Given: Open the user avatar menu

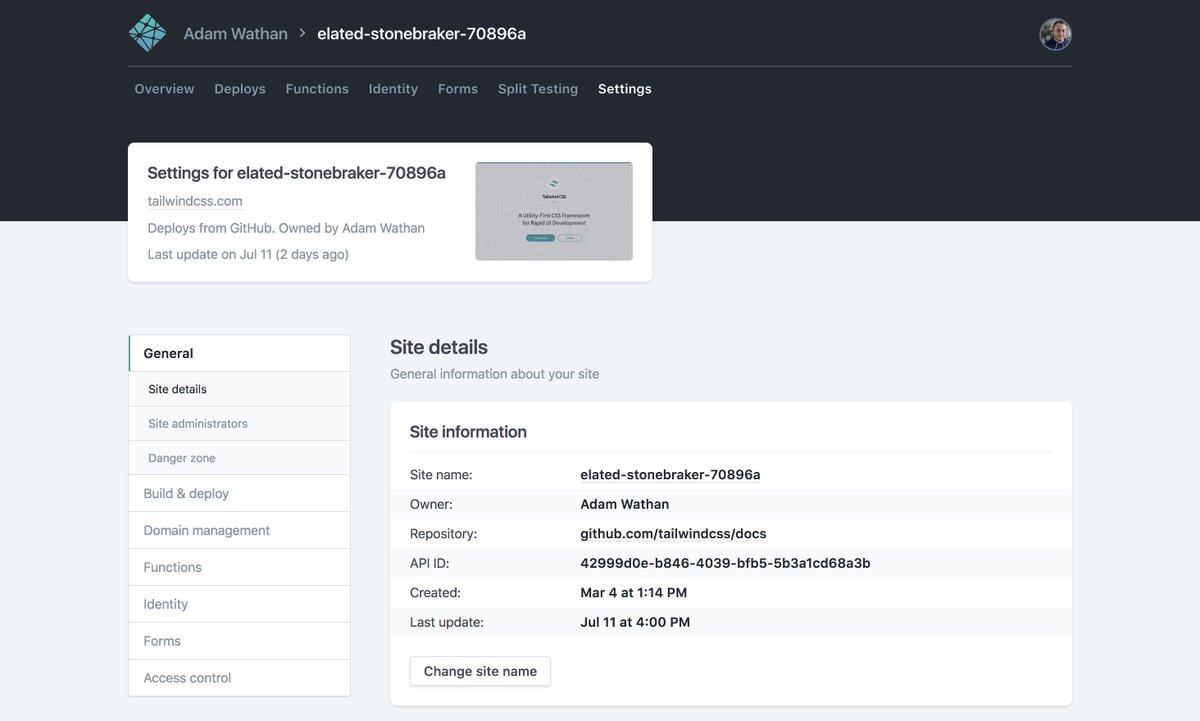Looking at the screenshot, I should tap(1055, 34).
